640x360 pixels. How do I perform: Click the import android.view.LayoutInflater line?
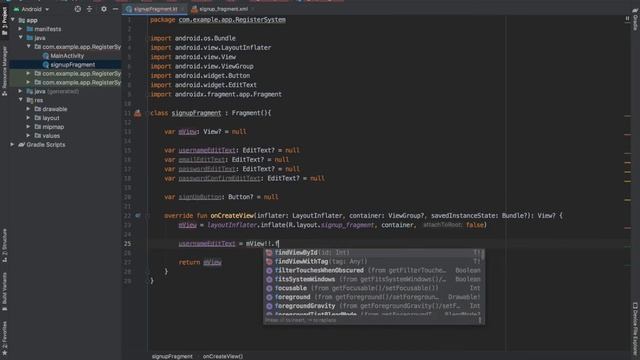pos(211,48)
